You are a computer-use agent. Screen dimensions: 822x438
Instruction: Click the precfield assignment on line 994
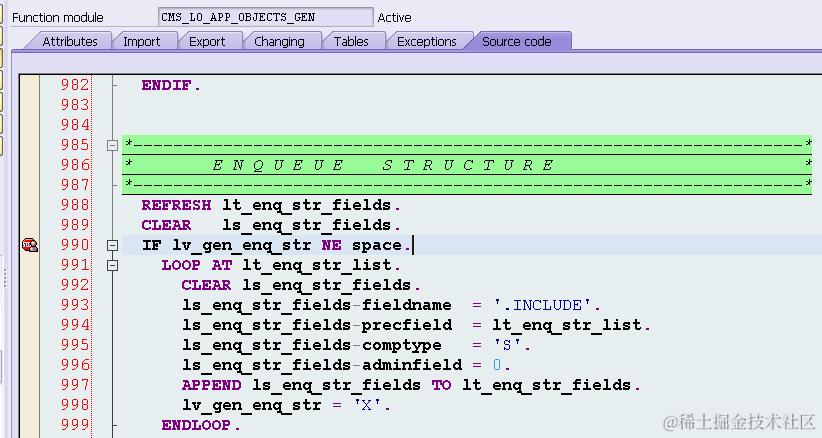click(x=417, y=325)
